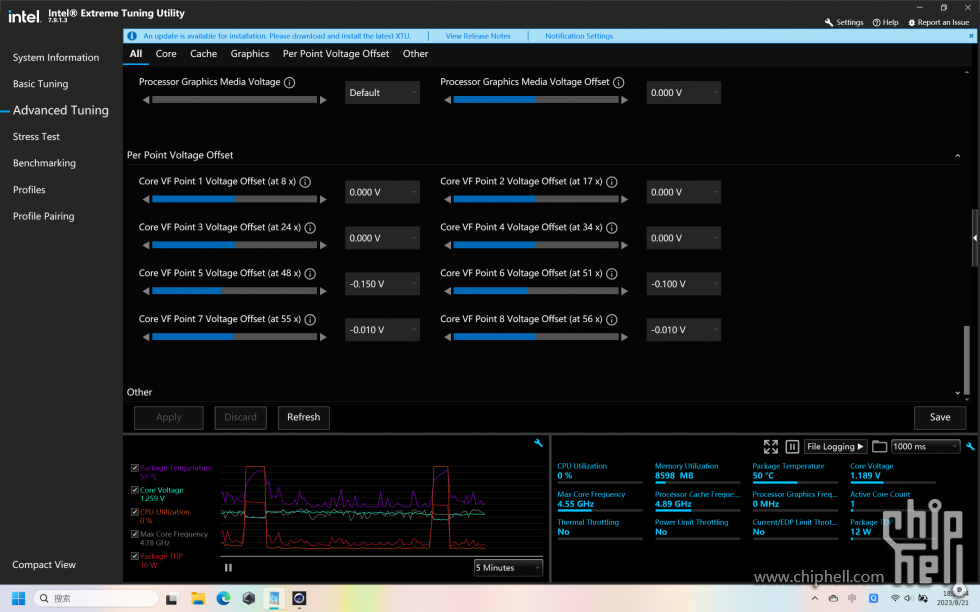Dismiss the update notification bar
980x612 pixels.
tap(971, 36)
